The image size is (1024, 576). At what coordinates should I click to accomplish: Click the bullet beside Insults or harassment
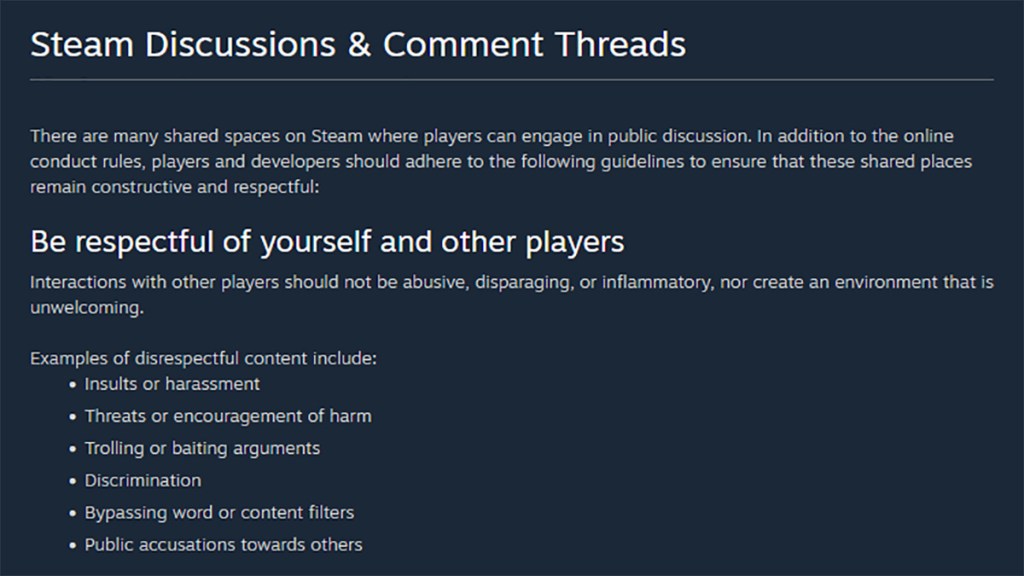(73, 385)
